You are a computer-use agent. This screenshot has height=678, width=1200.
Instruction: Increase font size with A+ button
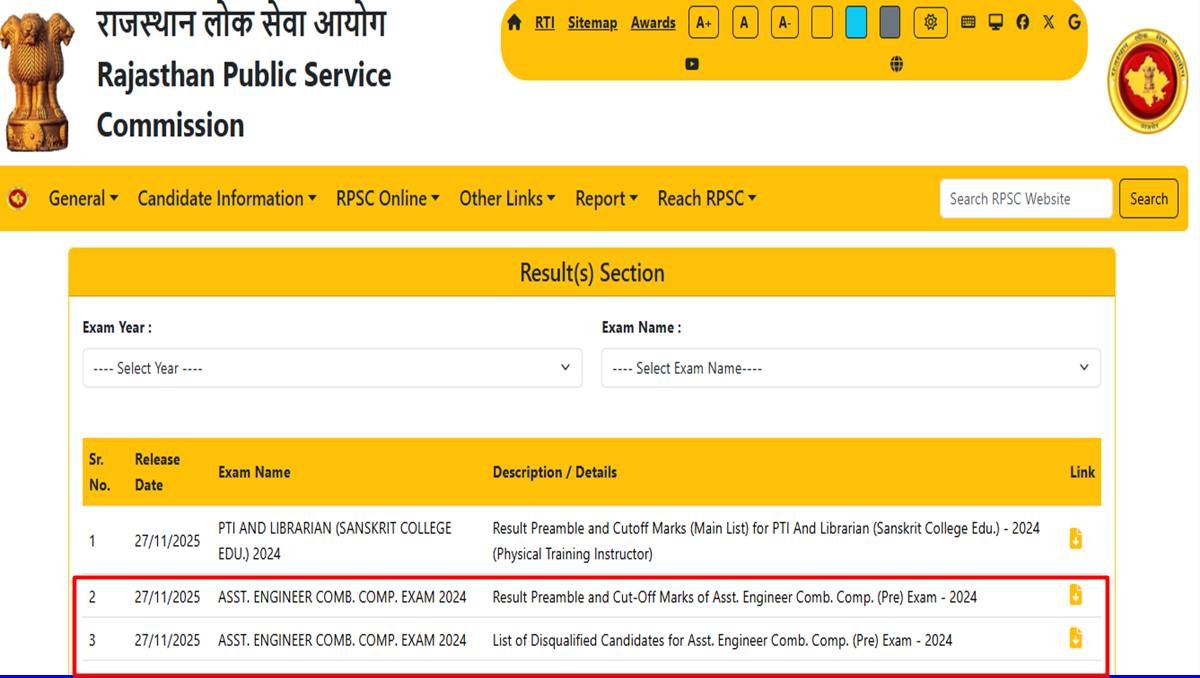pyautogui.click(x=704, y=22)
